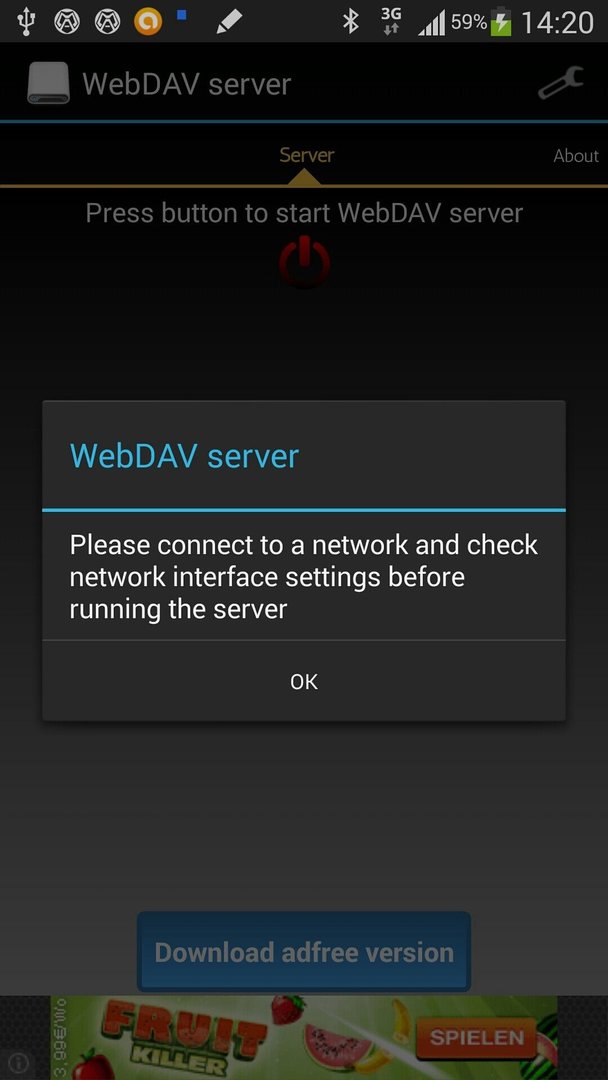
Task: Select the Server tab
Action: 306,155
